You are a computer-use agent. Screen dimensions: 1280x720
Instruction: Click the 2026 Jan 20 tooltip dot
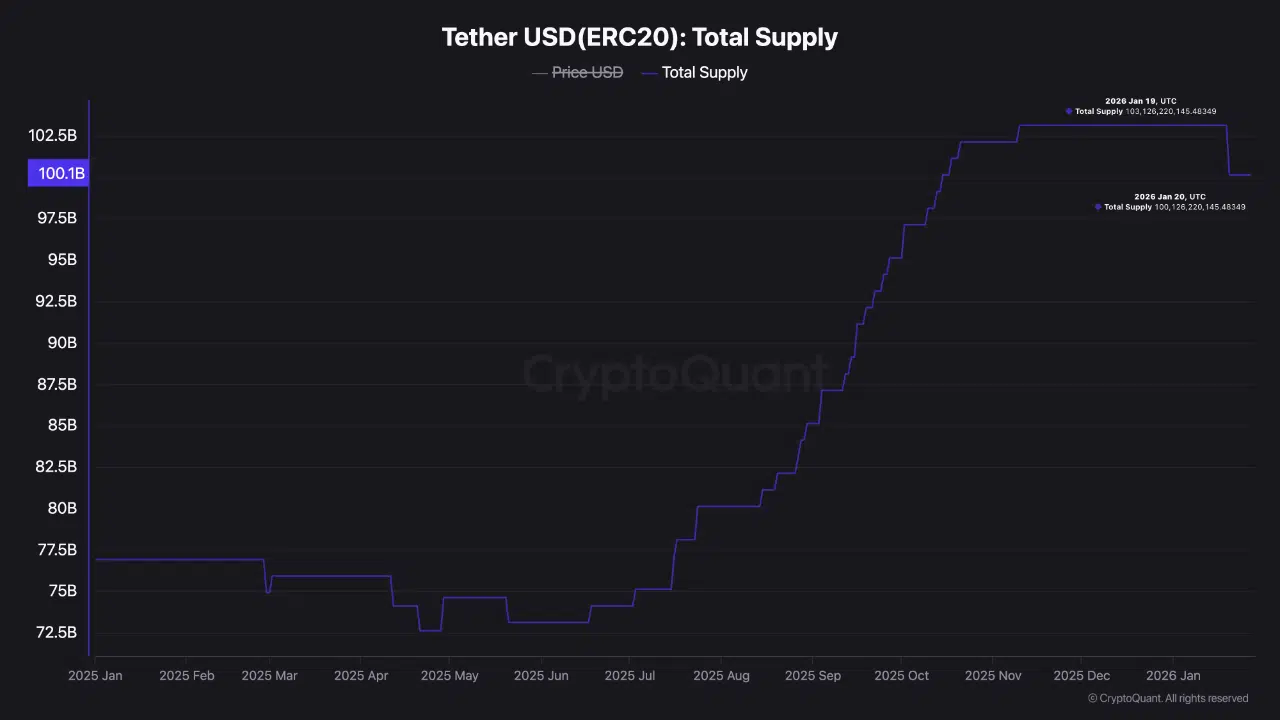1097,207
